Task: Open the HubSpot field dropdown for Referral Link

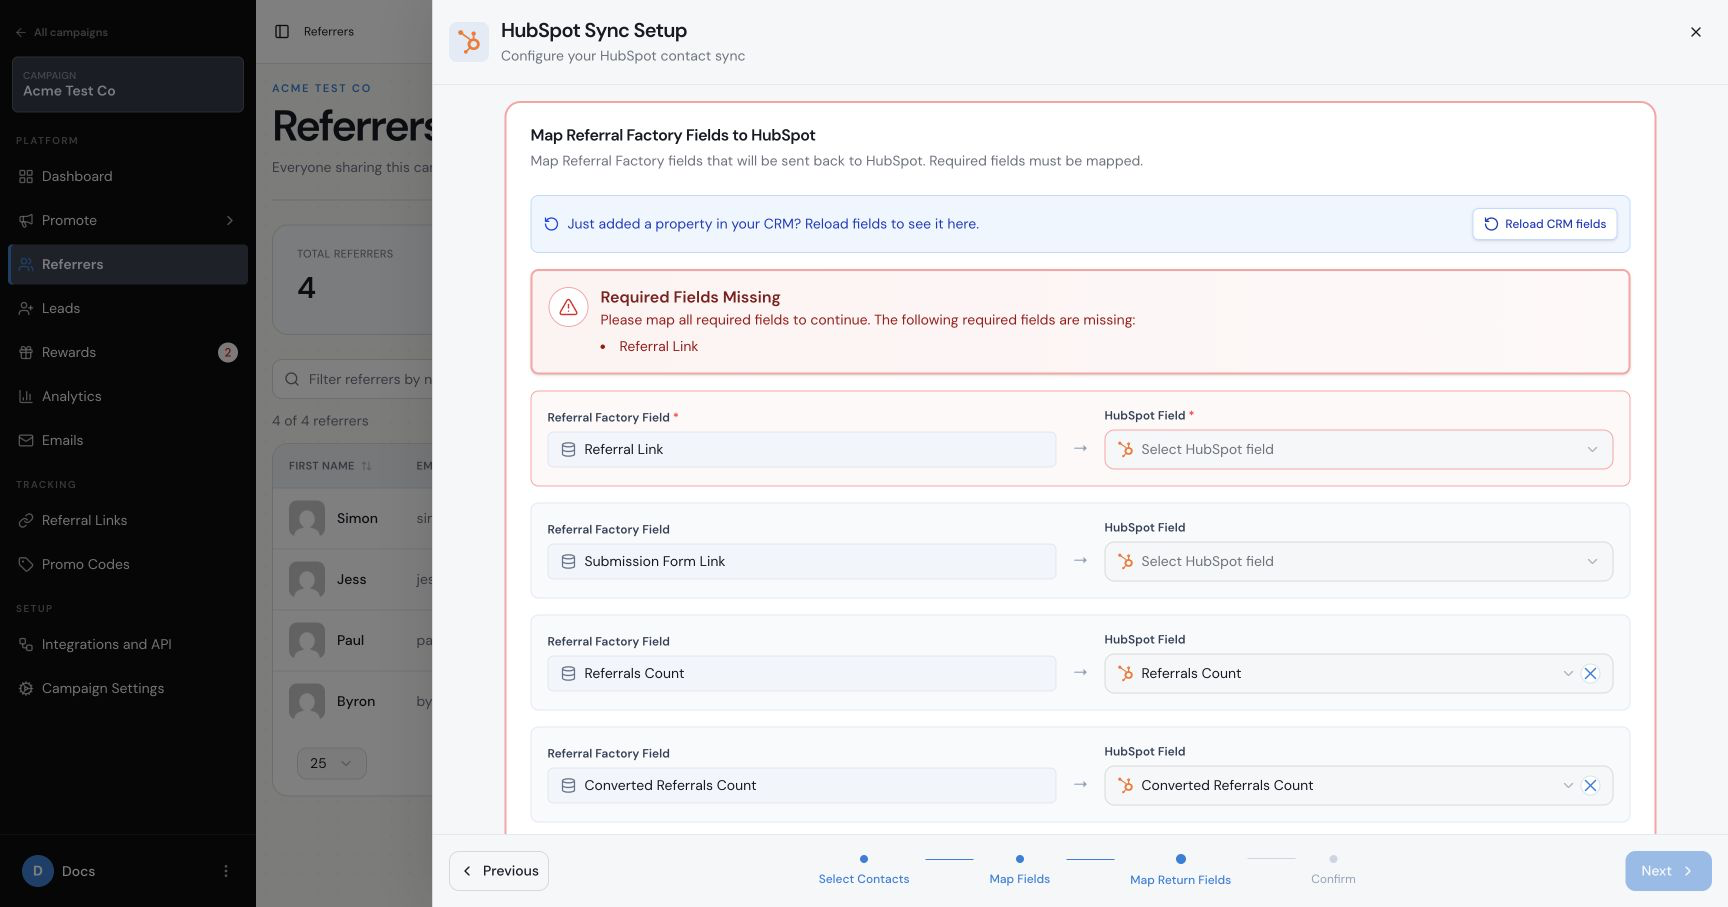Action: tap(1358, 449)
